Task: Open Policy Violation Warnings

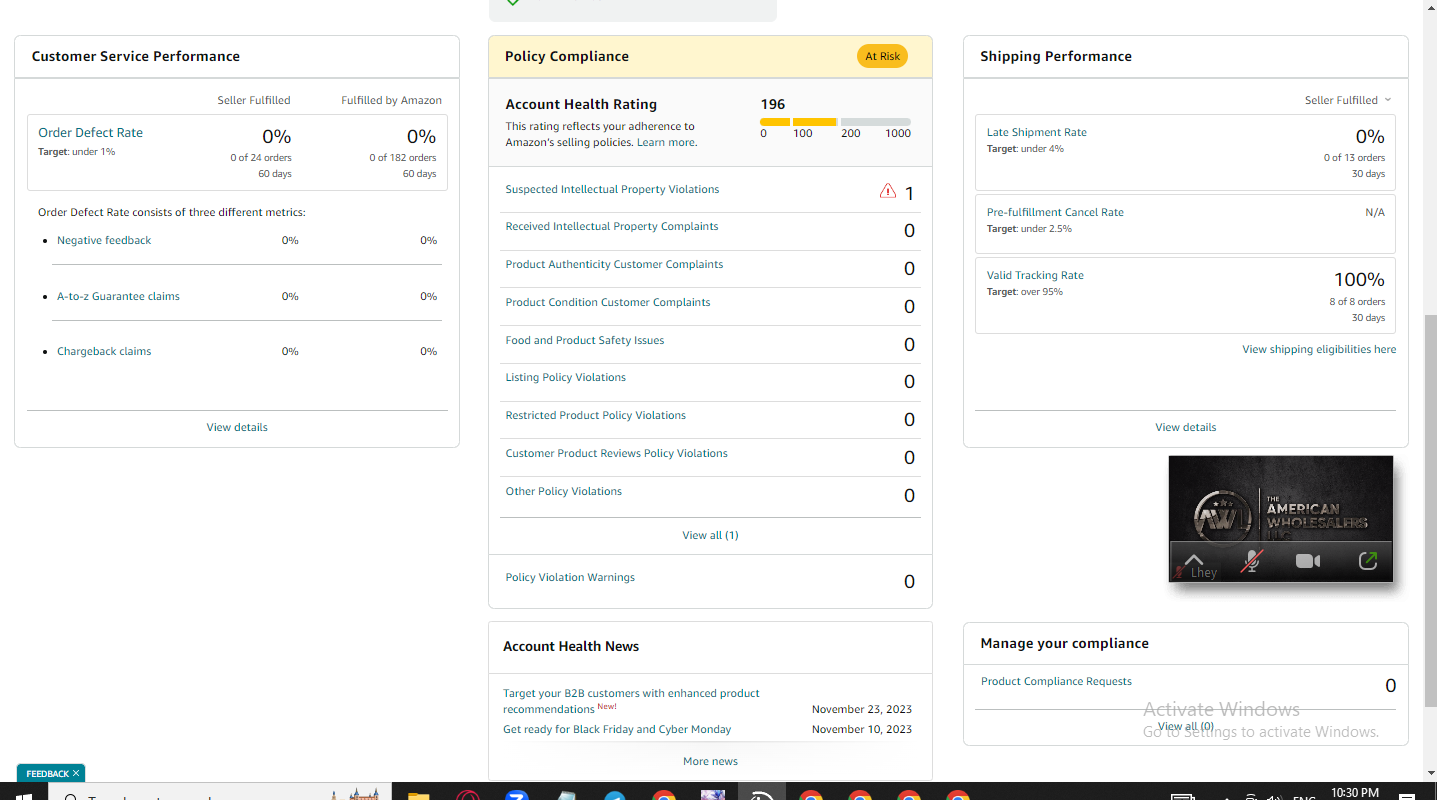Action: pos(570,577)
